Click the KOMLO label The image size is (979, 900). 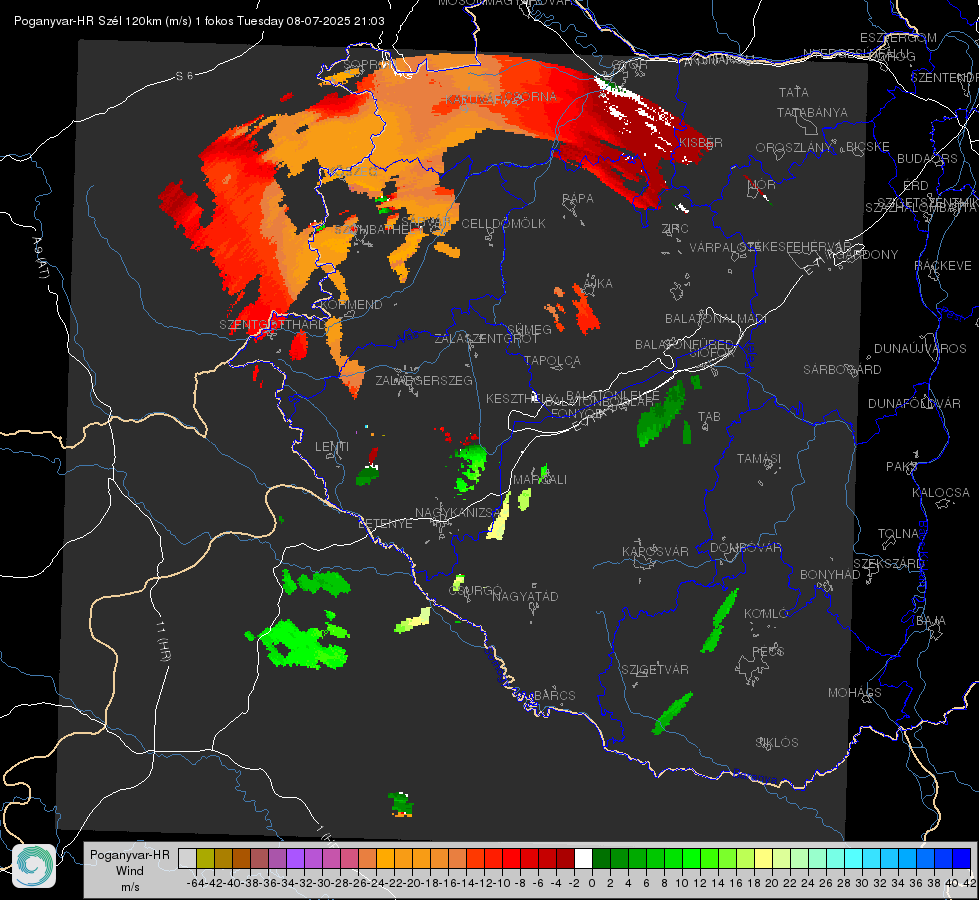tap(766, 614)
